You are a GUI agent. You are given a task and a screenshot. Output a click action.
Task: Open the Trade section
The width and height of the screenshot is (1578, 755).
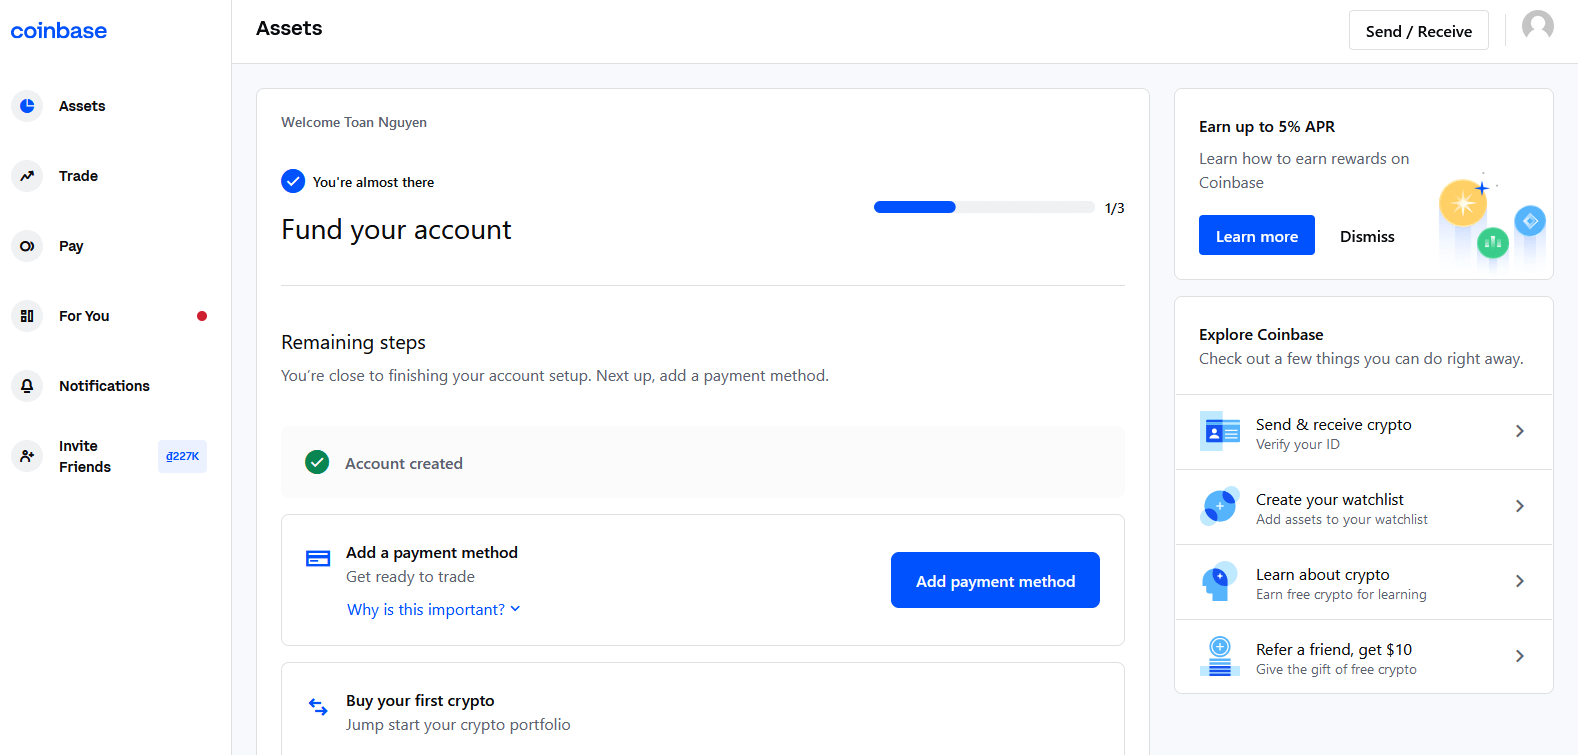pyautogui.click(x=78, y=176)
